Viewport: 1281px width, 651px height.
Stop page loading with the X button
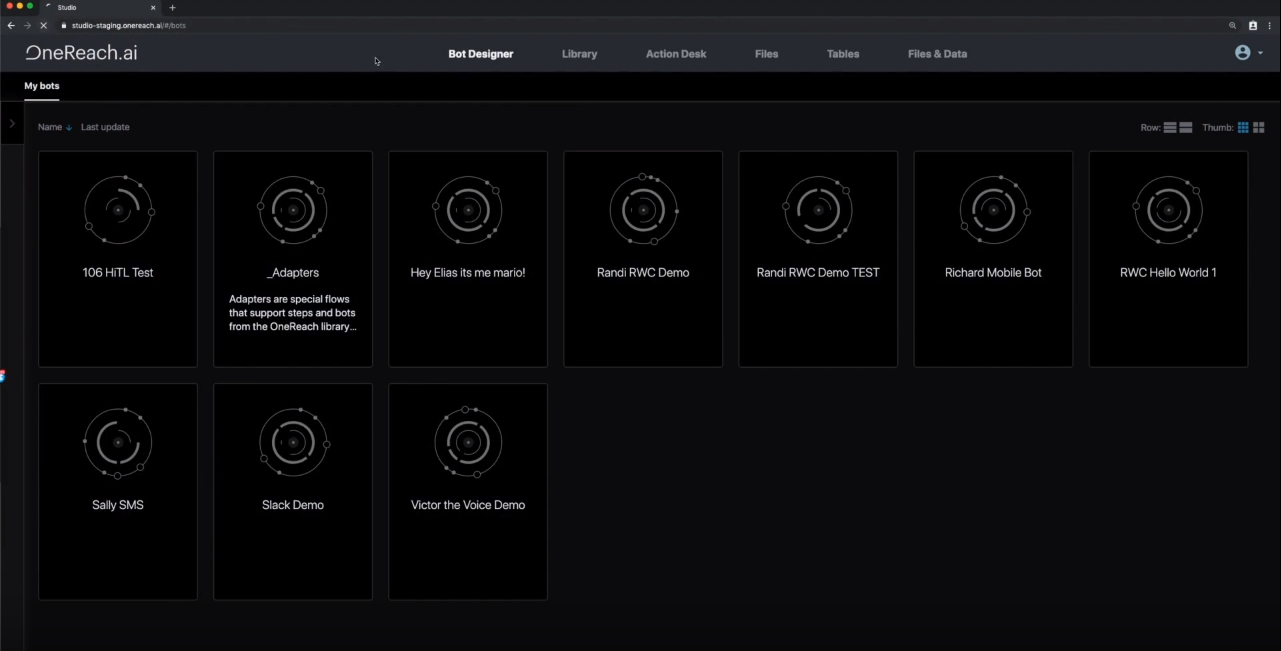pyautogui.click(x=43, y=25)
